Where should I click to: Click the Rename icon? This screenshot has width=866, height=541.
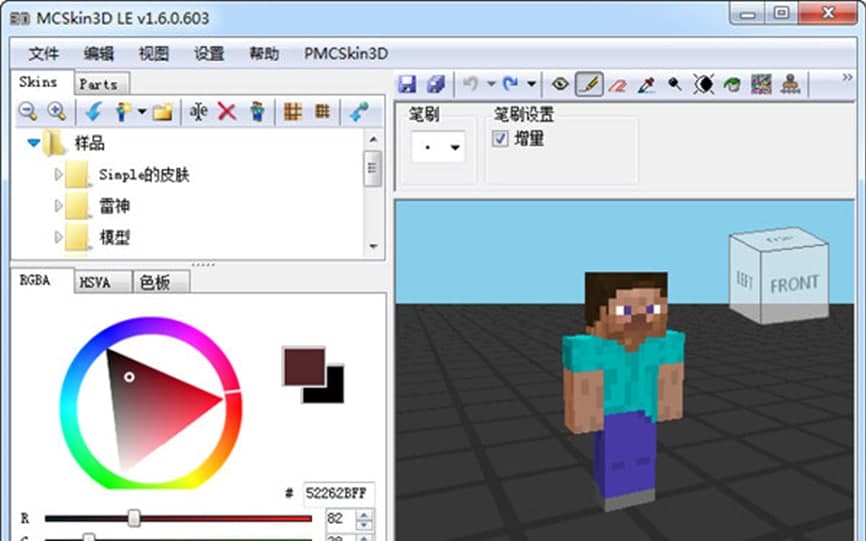(x=198, y=112)
